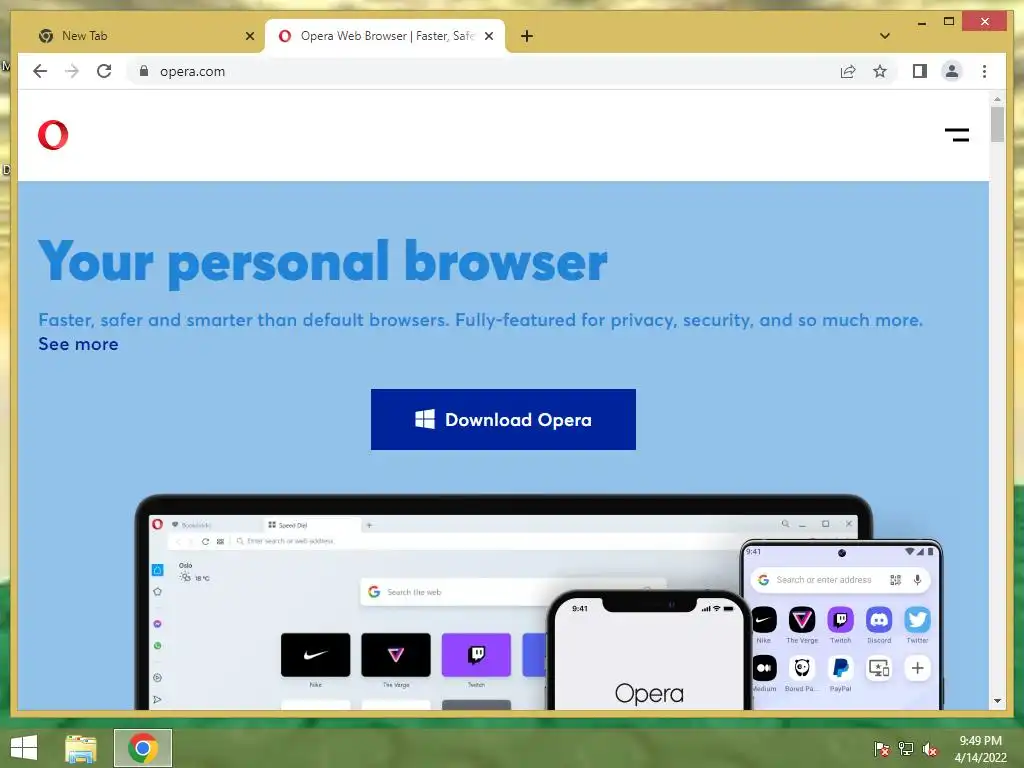Click the Discord icon on the phone mockup
The height and width of the screenshot is (768, 1024).
pos(879,619)
